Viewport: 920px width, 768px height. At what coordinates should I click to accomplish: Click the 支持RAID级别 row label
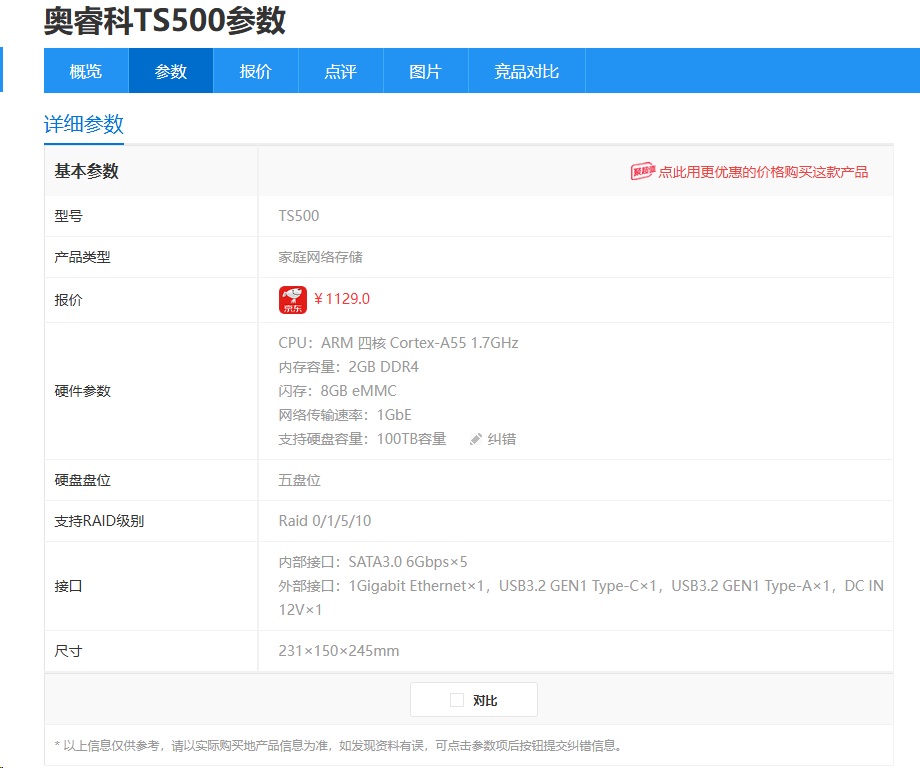coord(99,521)
